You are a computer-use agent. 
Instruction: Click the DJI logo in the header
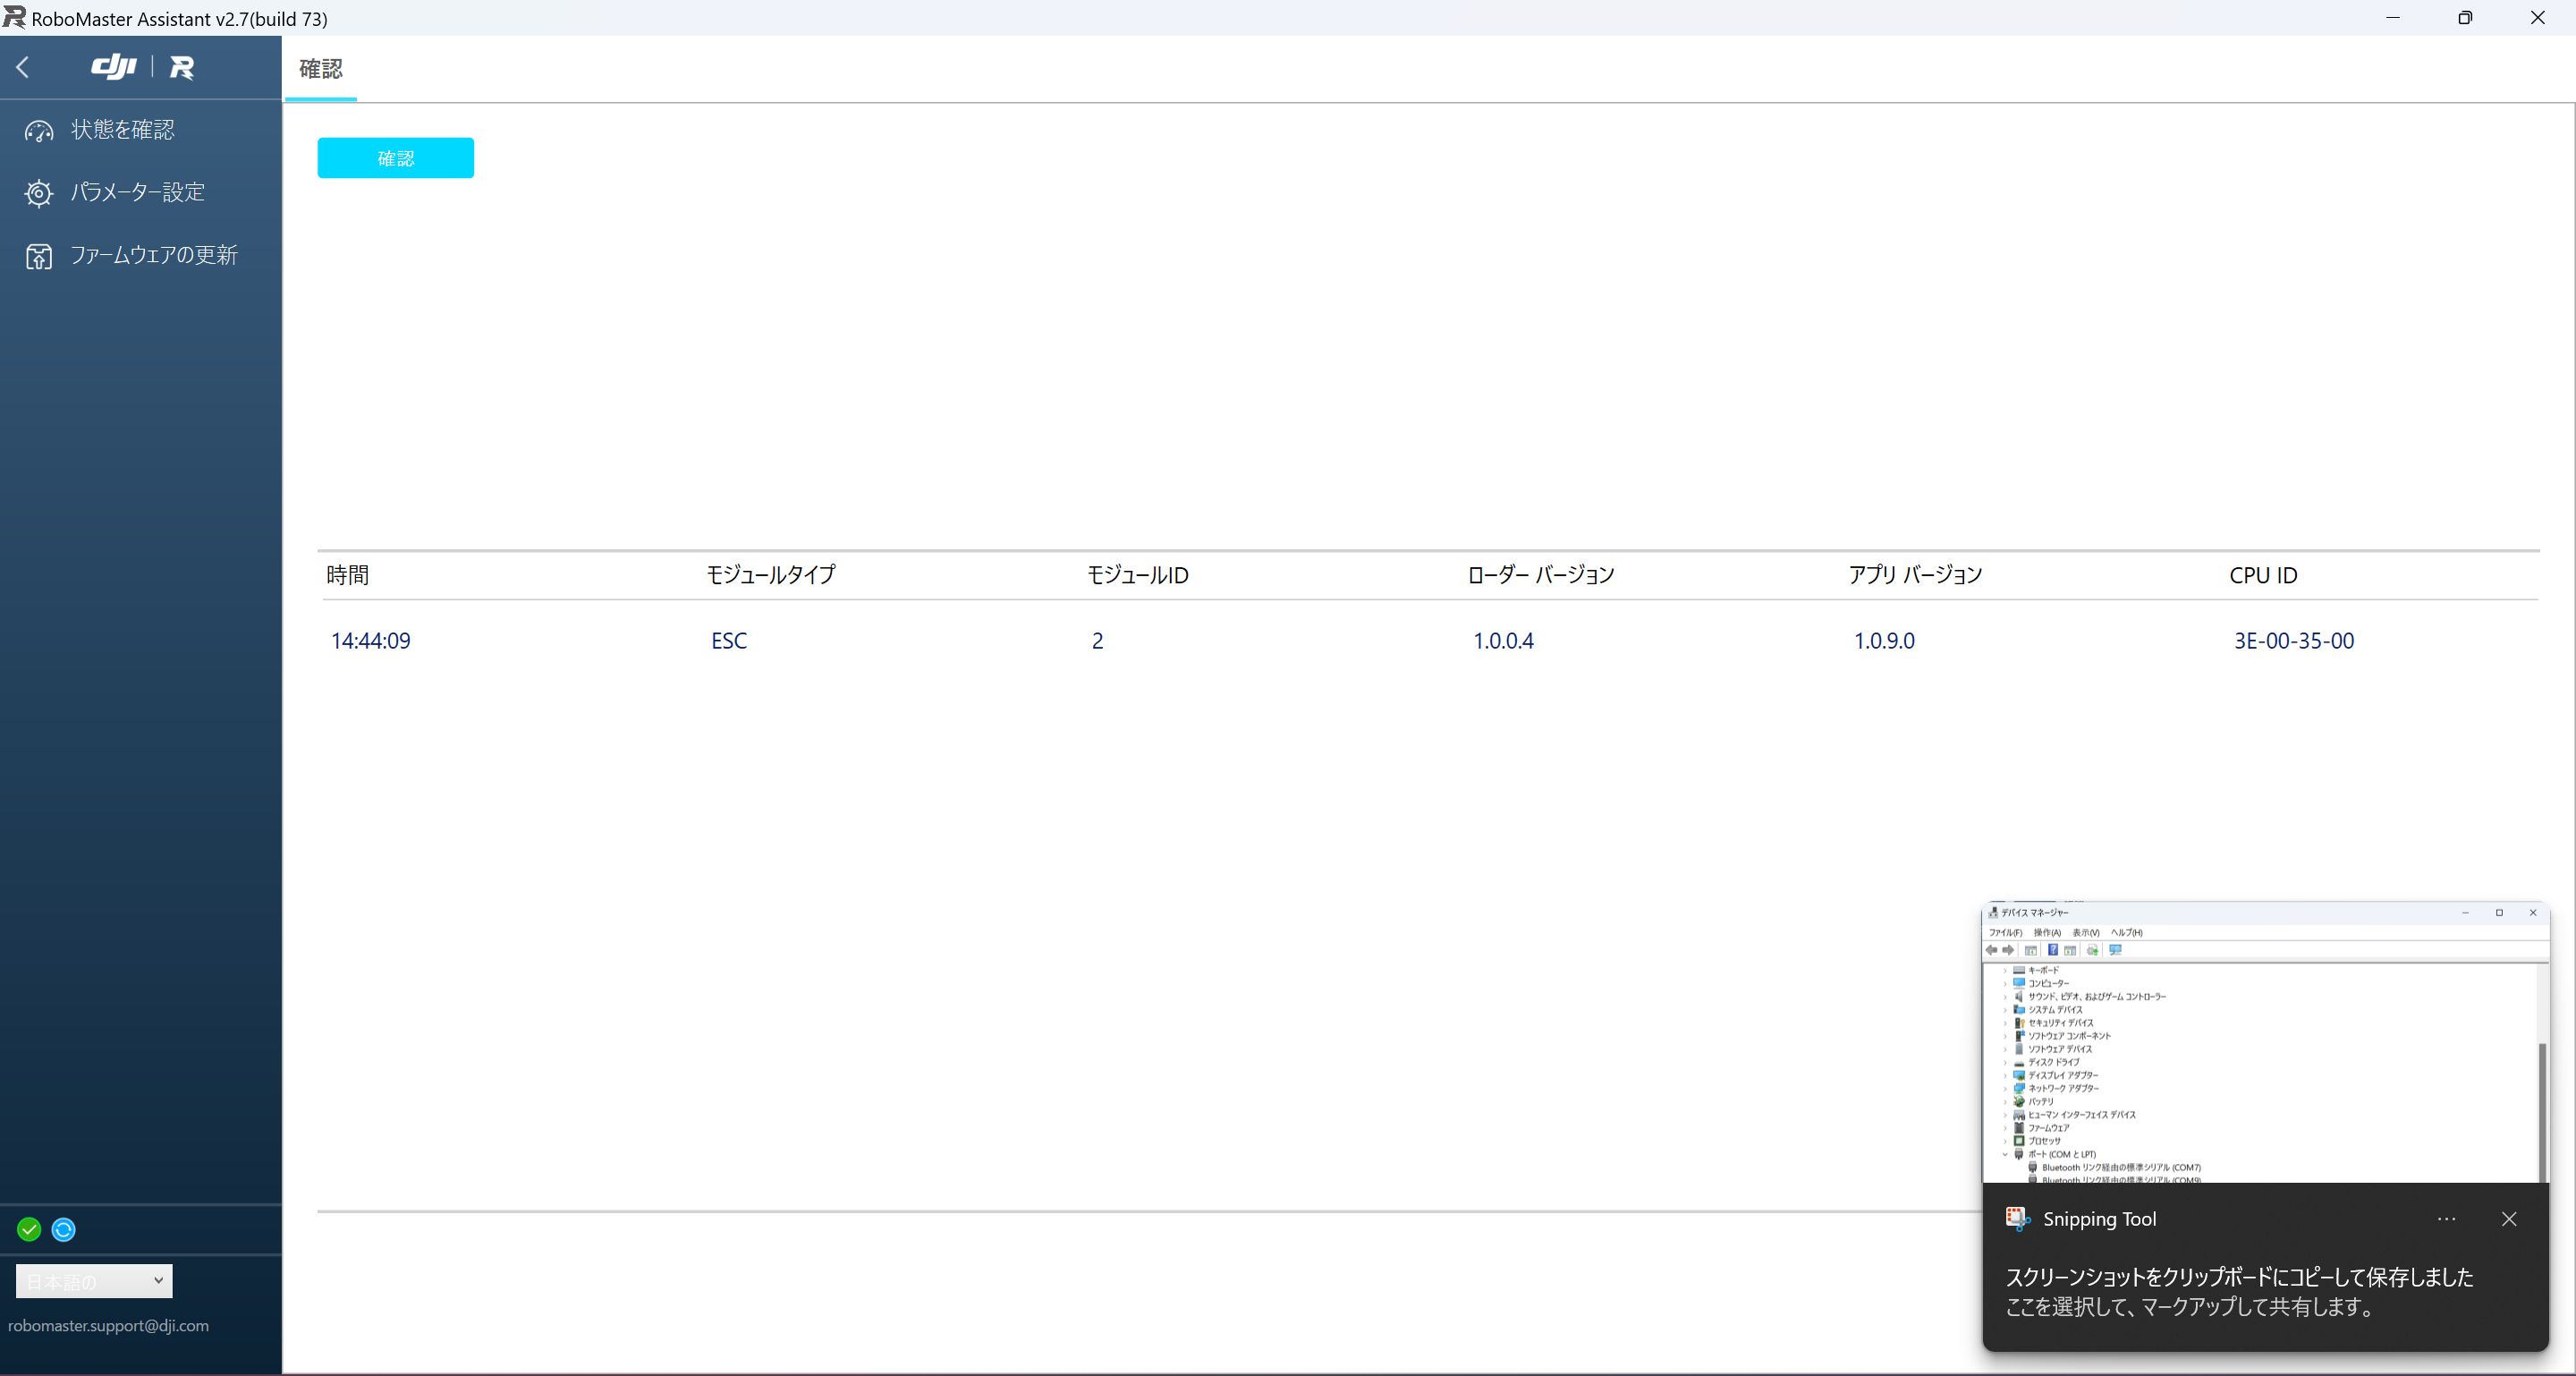(113, 67)
